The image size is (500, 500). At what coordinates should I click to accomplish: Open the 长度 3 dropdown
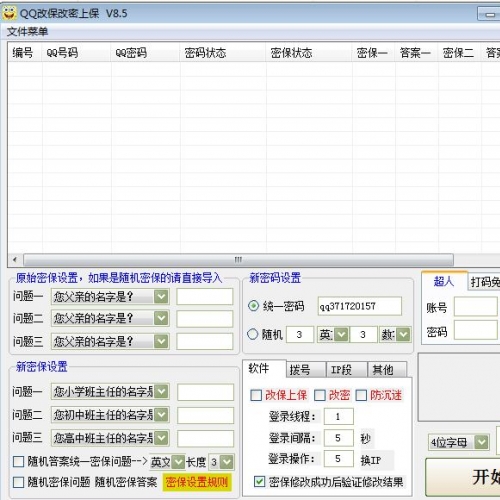pyautogui.click(x=227, y=462)
